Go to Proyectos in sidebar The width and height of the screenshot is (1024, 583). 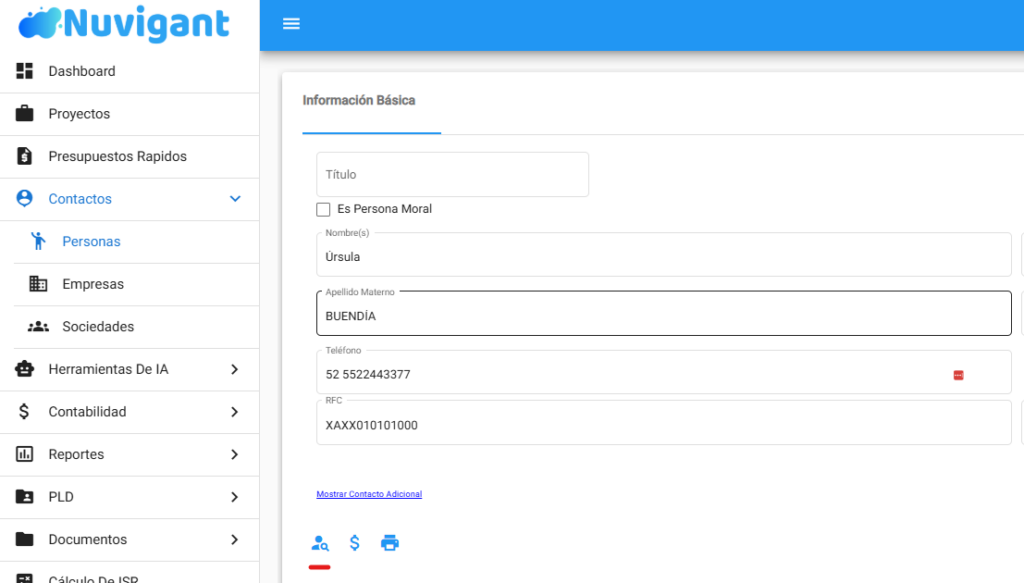pos(129,114)
